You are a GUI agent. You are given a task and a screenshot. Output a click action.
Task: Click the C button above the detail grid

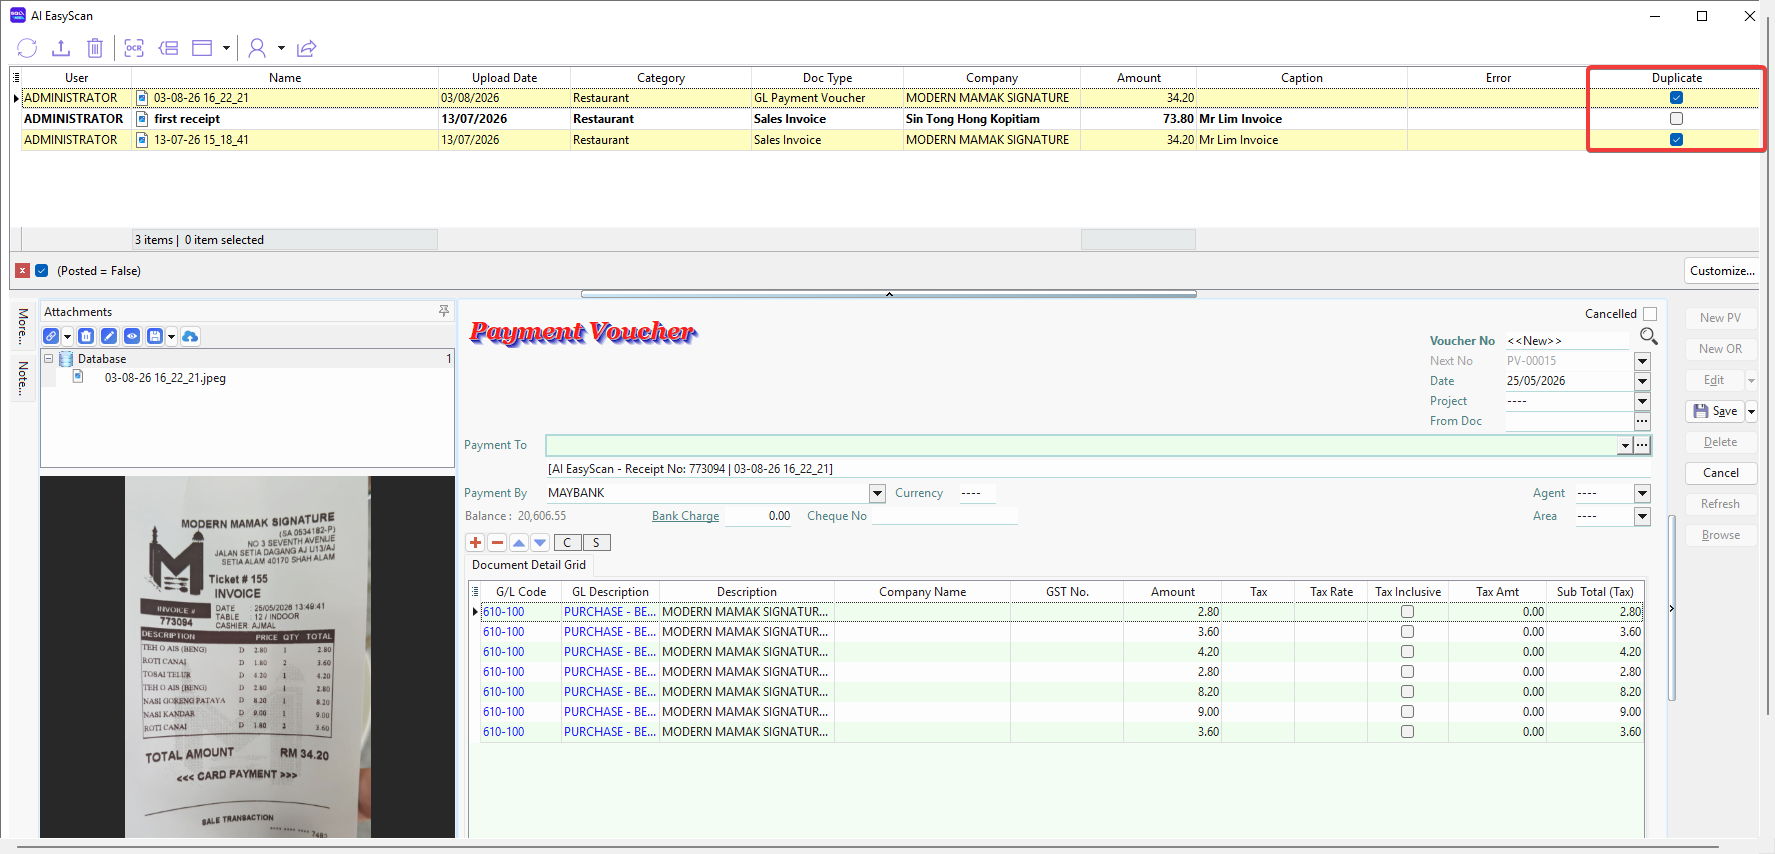[568, 542]
